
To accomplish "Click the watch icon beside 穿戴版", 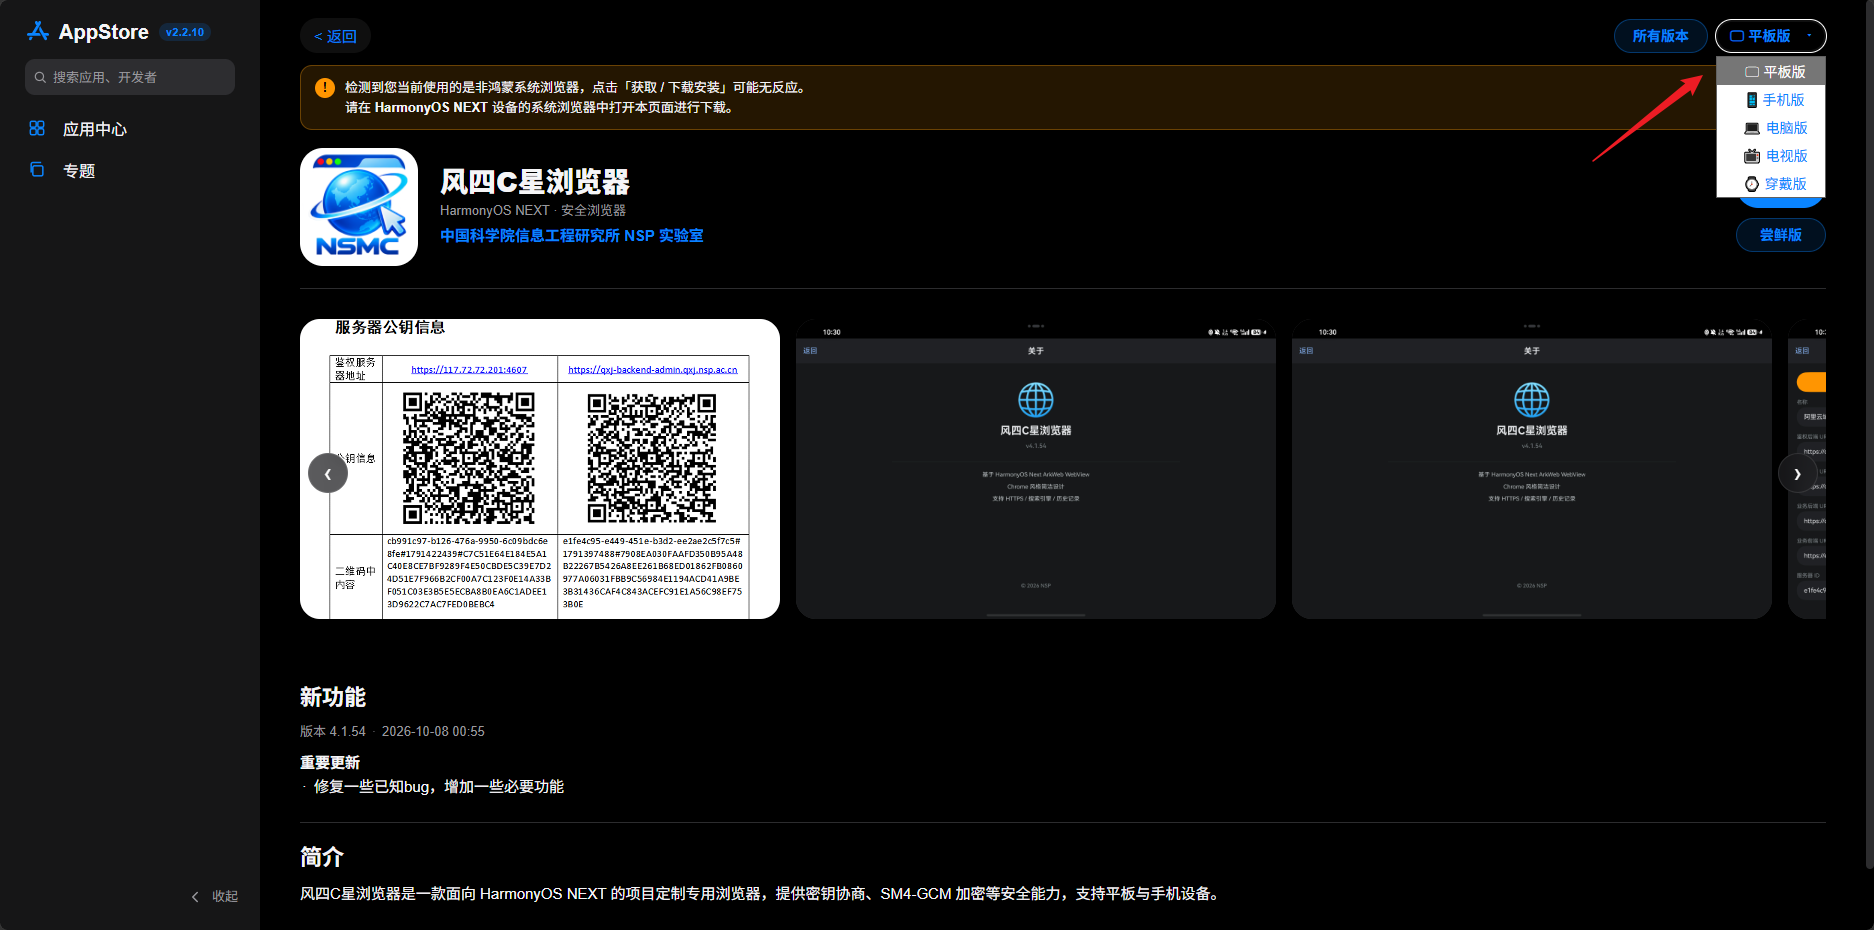I will coord(1752,184).
